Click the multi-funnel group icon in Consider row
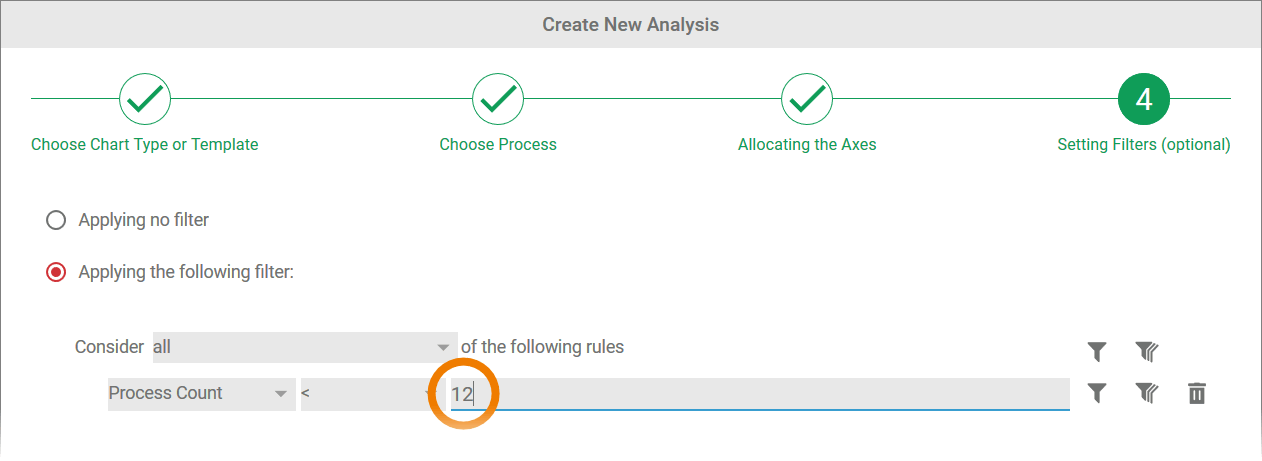The width and height of the screenshot is (1262, 461). tap(1146, 351)
